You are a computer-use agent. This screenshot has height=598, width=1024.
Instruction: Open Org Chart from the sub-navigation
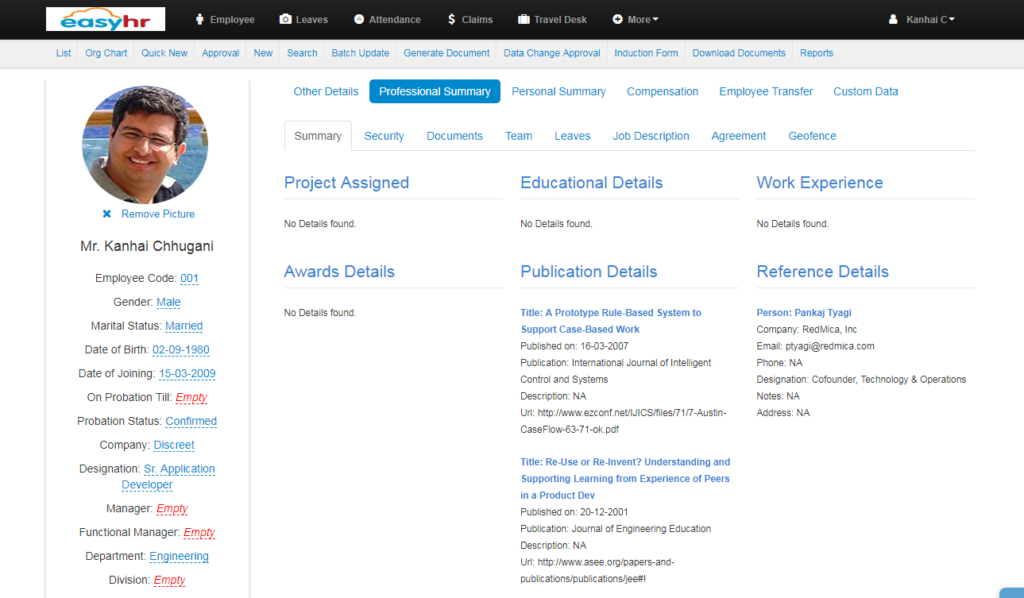click(105, 53)
